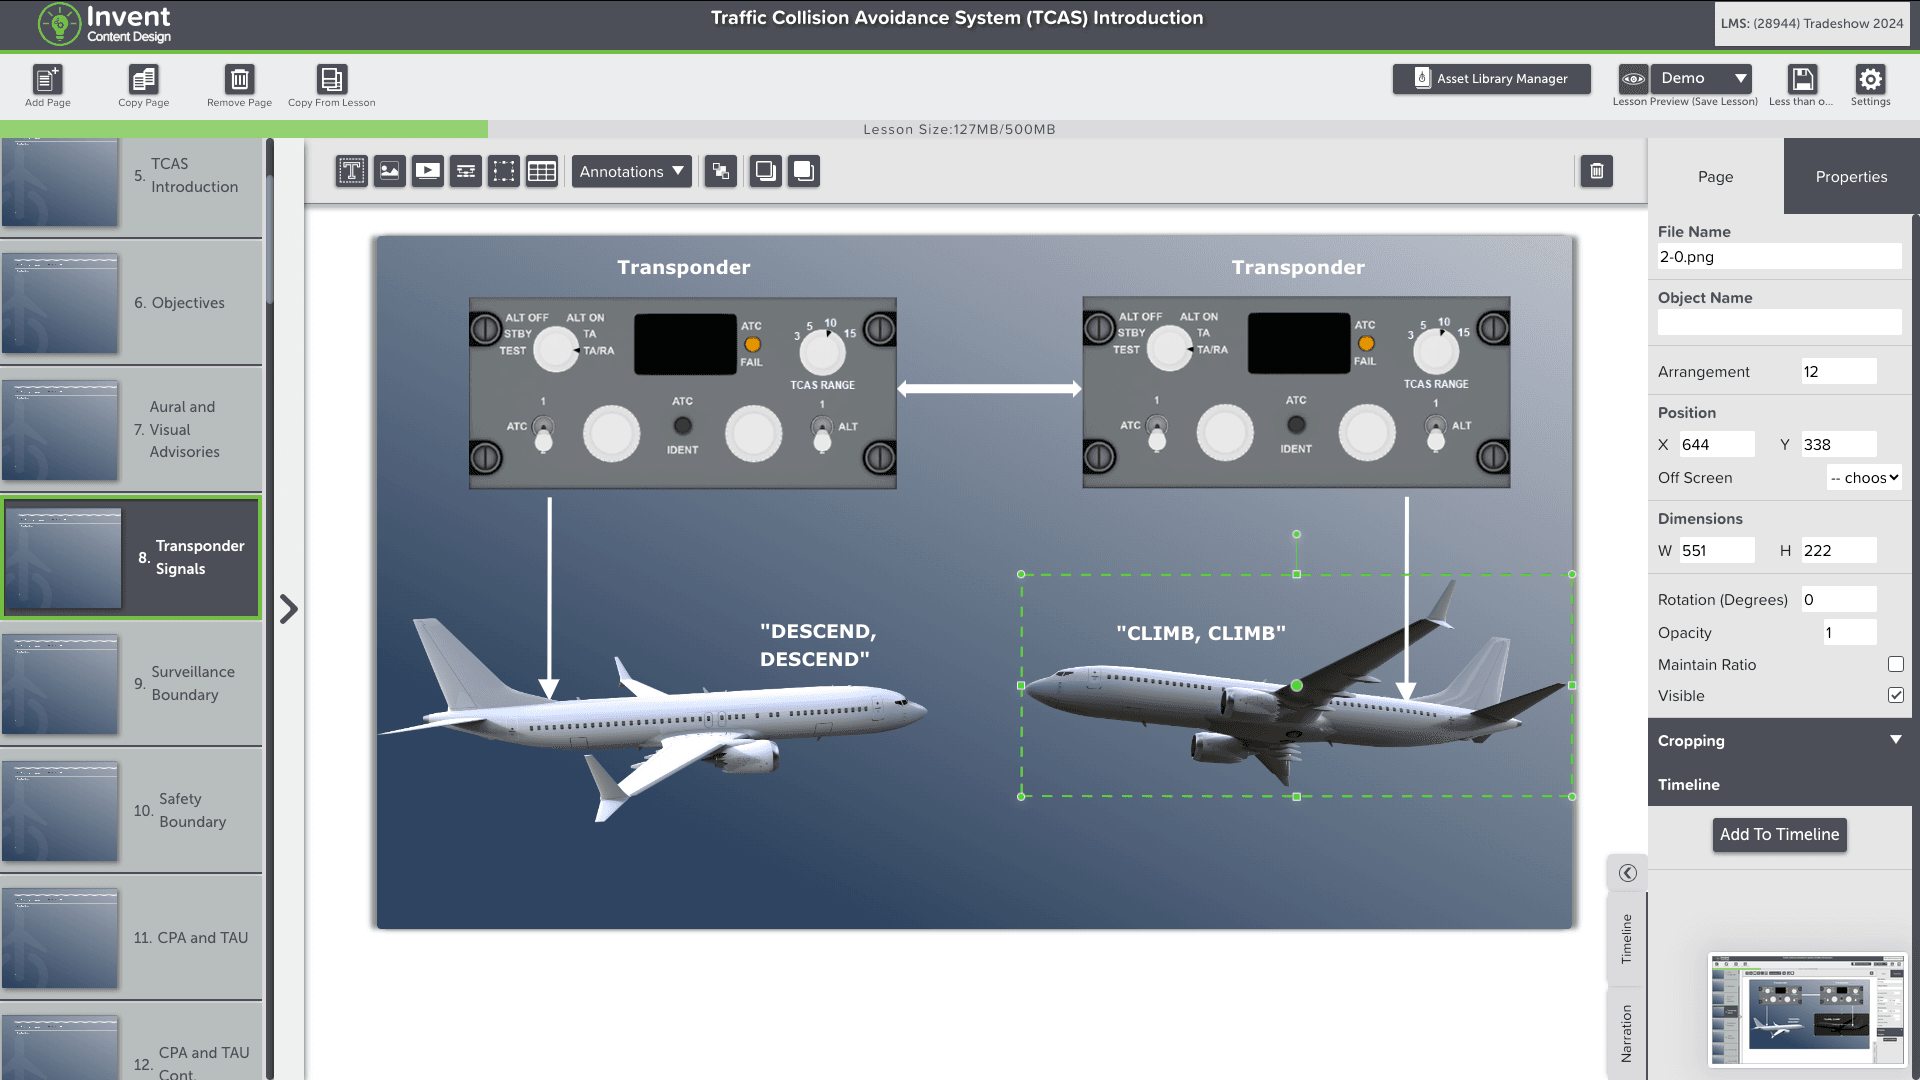
Task: Toggle lesson preview eye icon
Action: tap(1633, 78)
